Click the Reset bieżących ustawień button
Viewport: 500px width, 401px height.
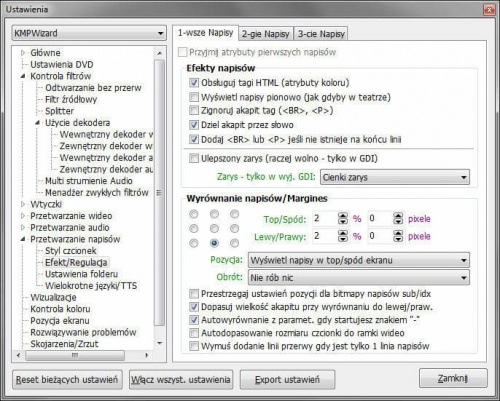tap(67, 379)
